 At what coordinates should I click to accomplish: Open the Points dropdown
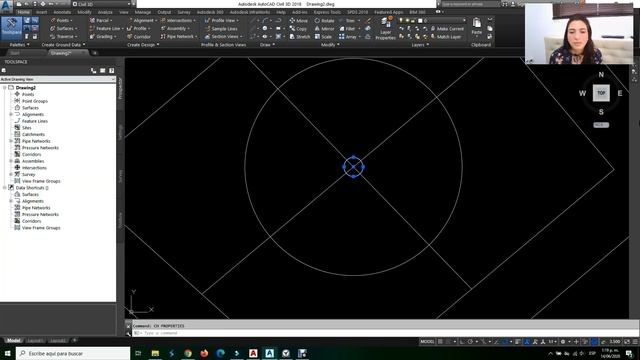pyautogui.click(x=62, y=20)
